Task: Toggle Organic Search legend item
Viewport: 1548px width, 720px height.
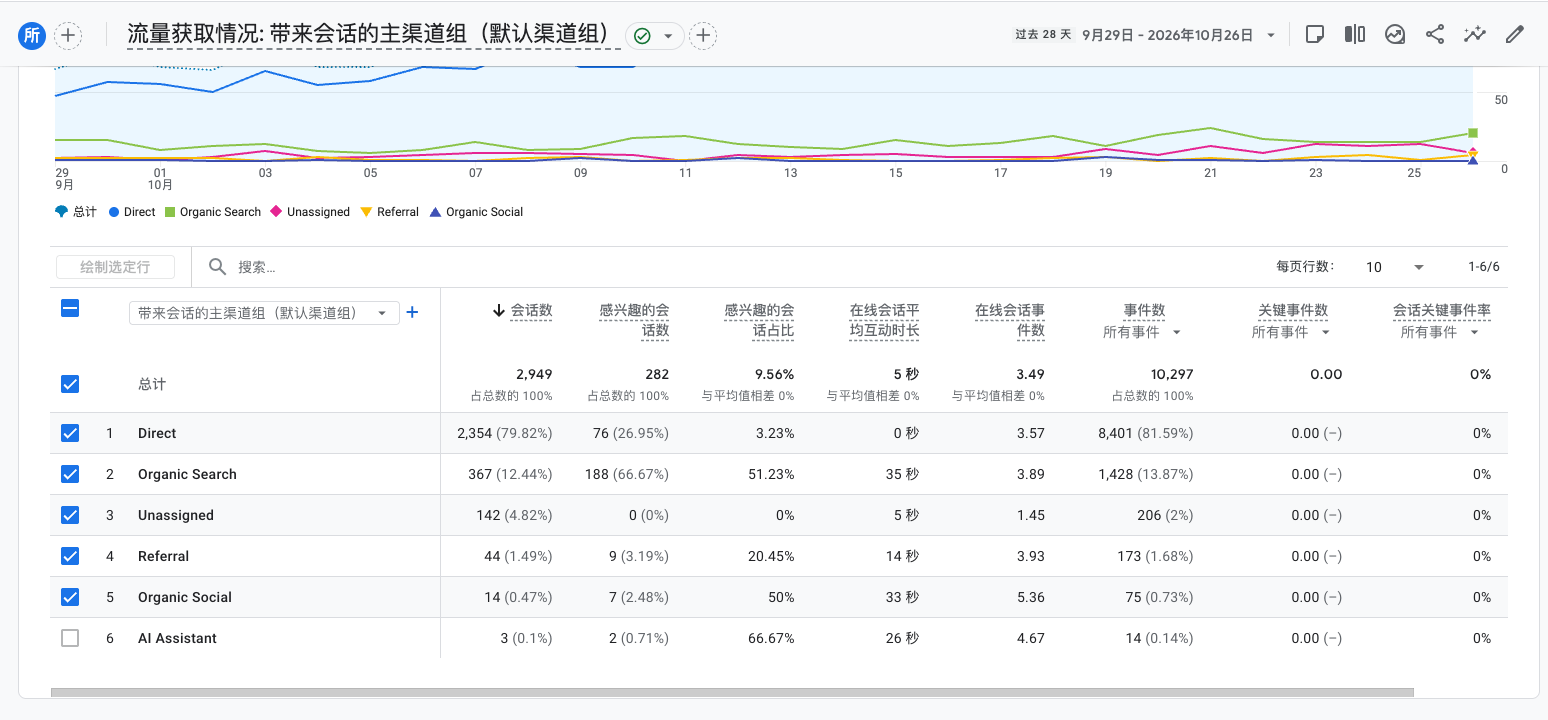Action: click(213, 212)
